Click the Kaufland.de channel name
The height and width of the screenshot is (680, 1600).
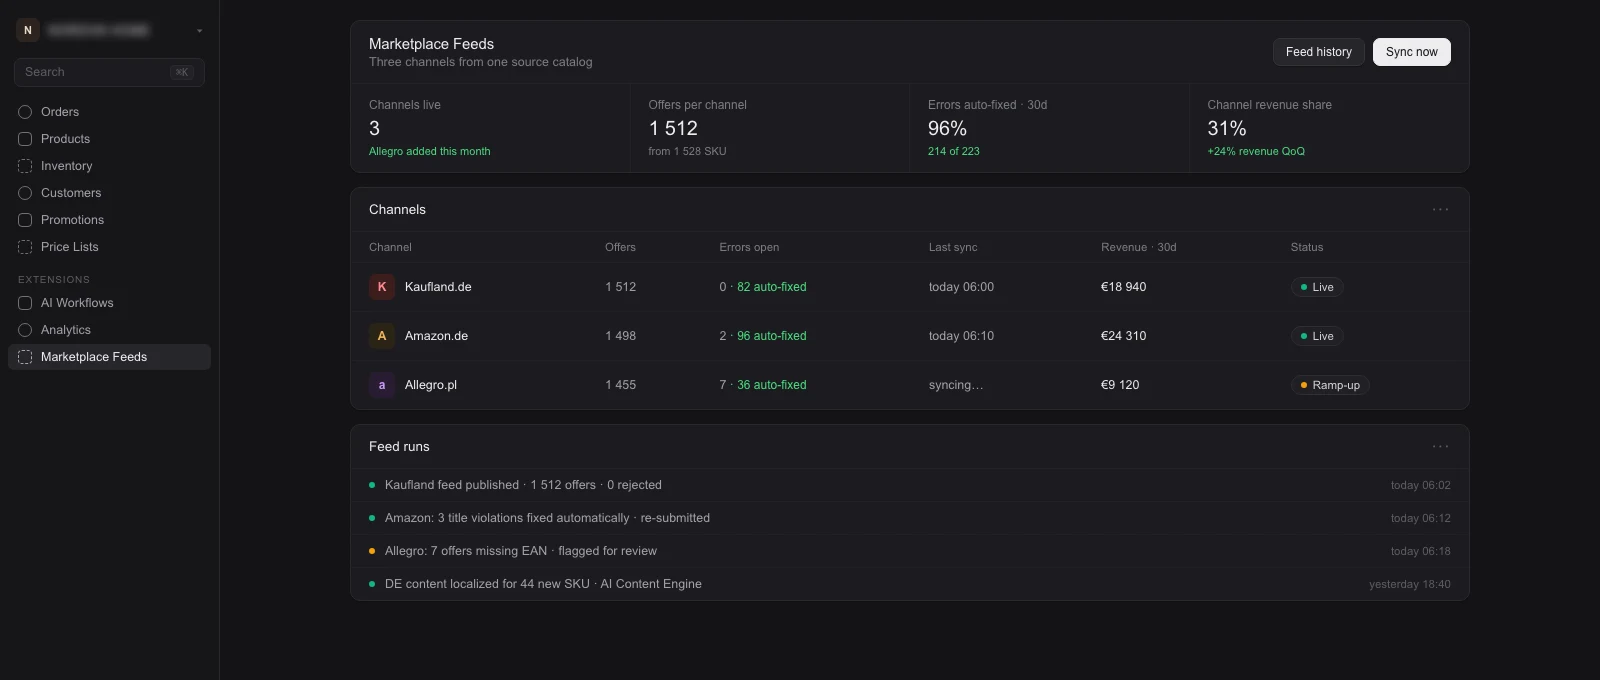click(438, 287)
